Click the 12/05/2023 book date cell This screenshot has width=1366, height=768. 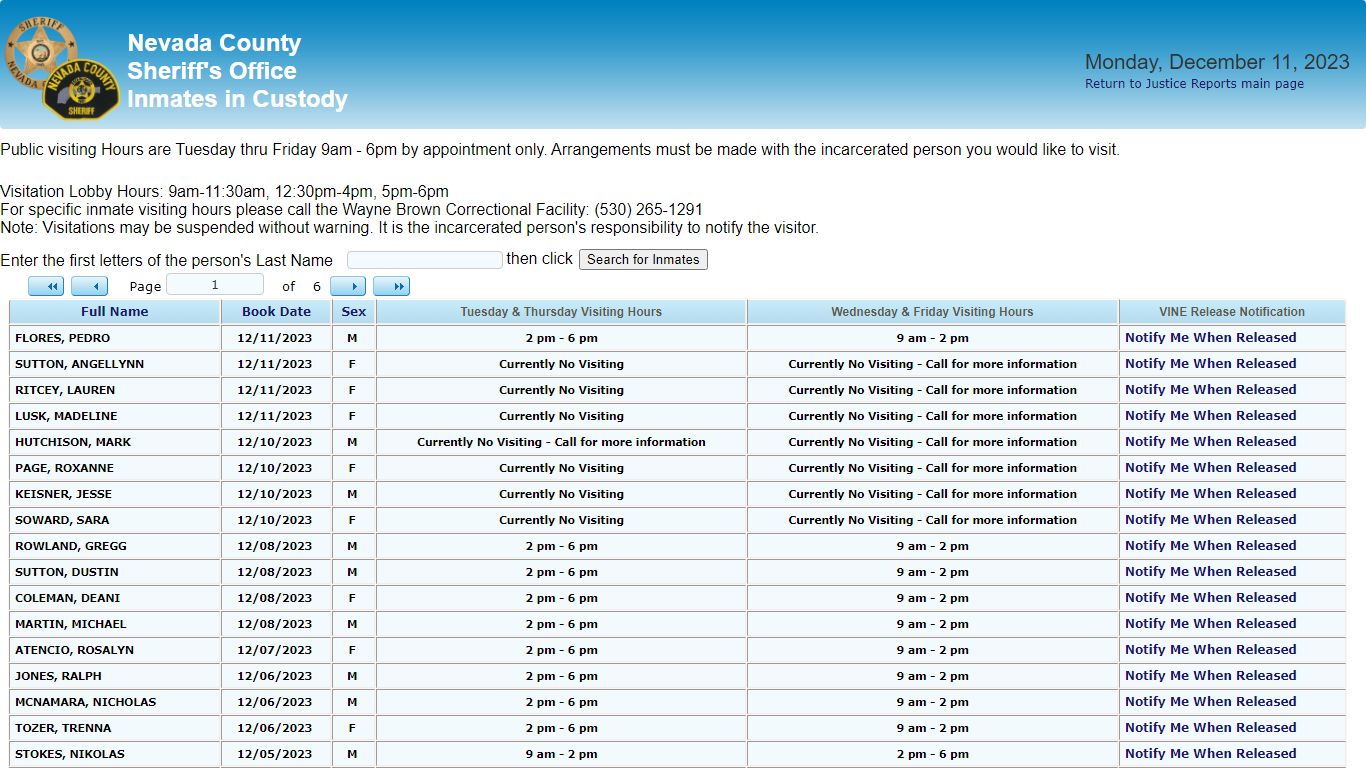(x=274, y=754)
